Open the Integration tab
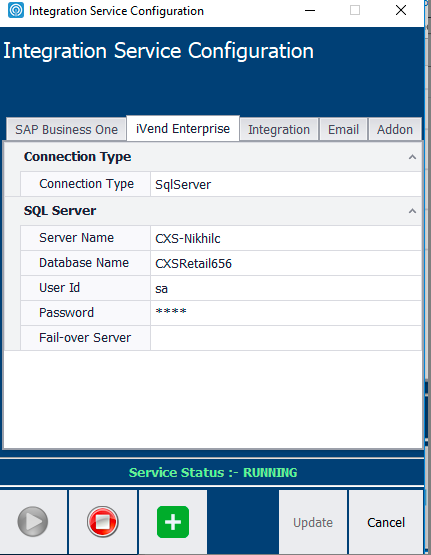The width and height of the screenshot is (431, 555). 279,129
